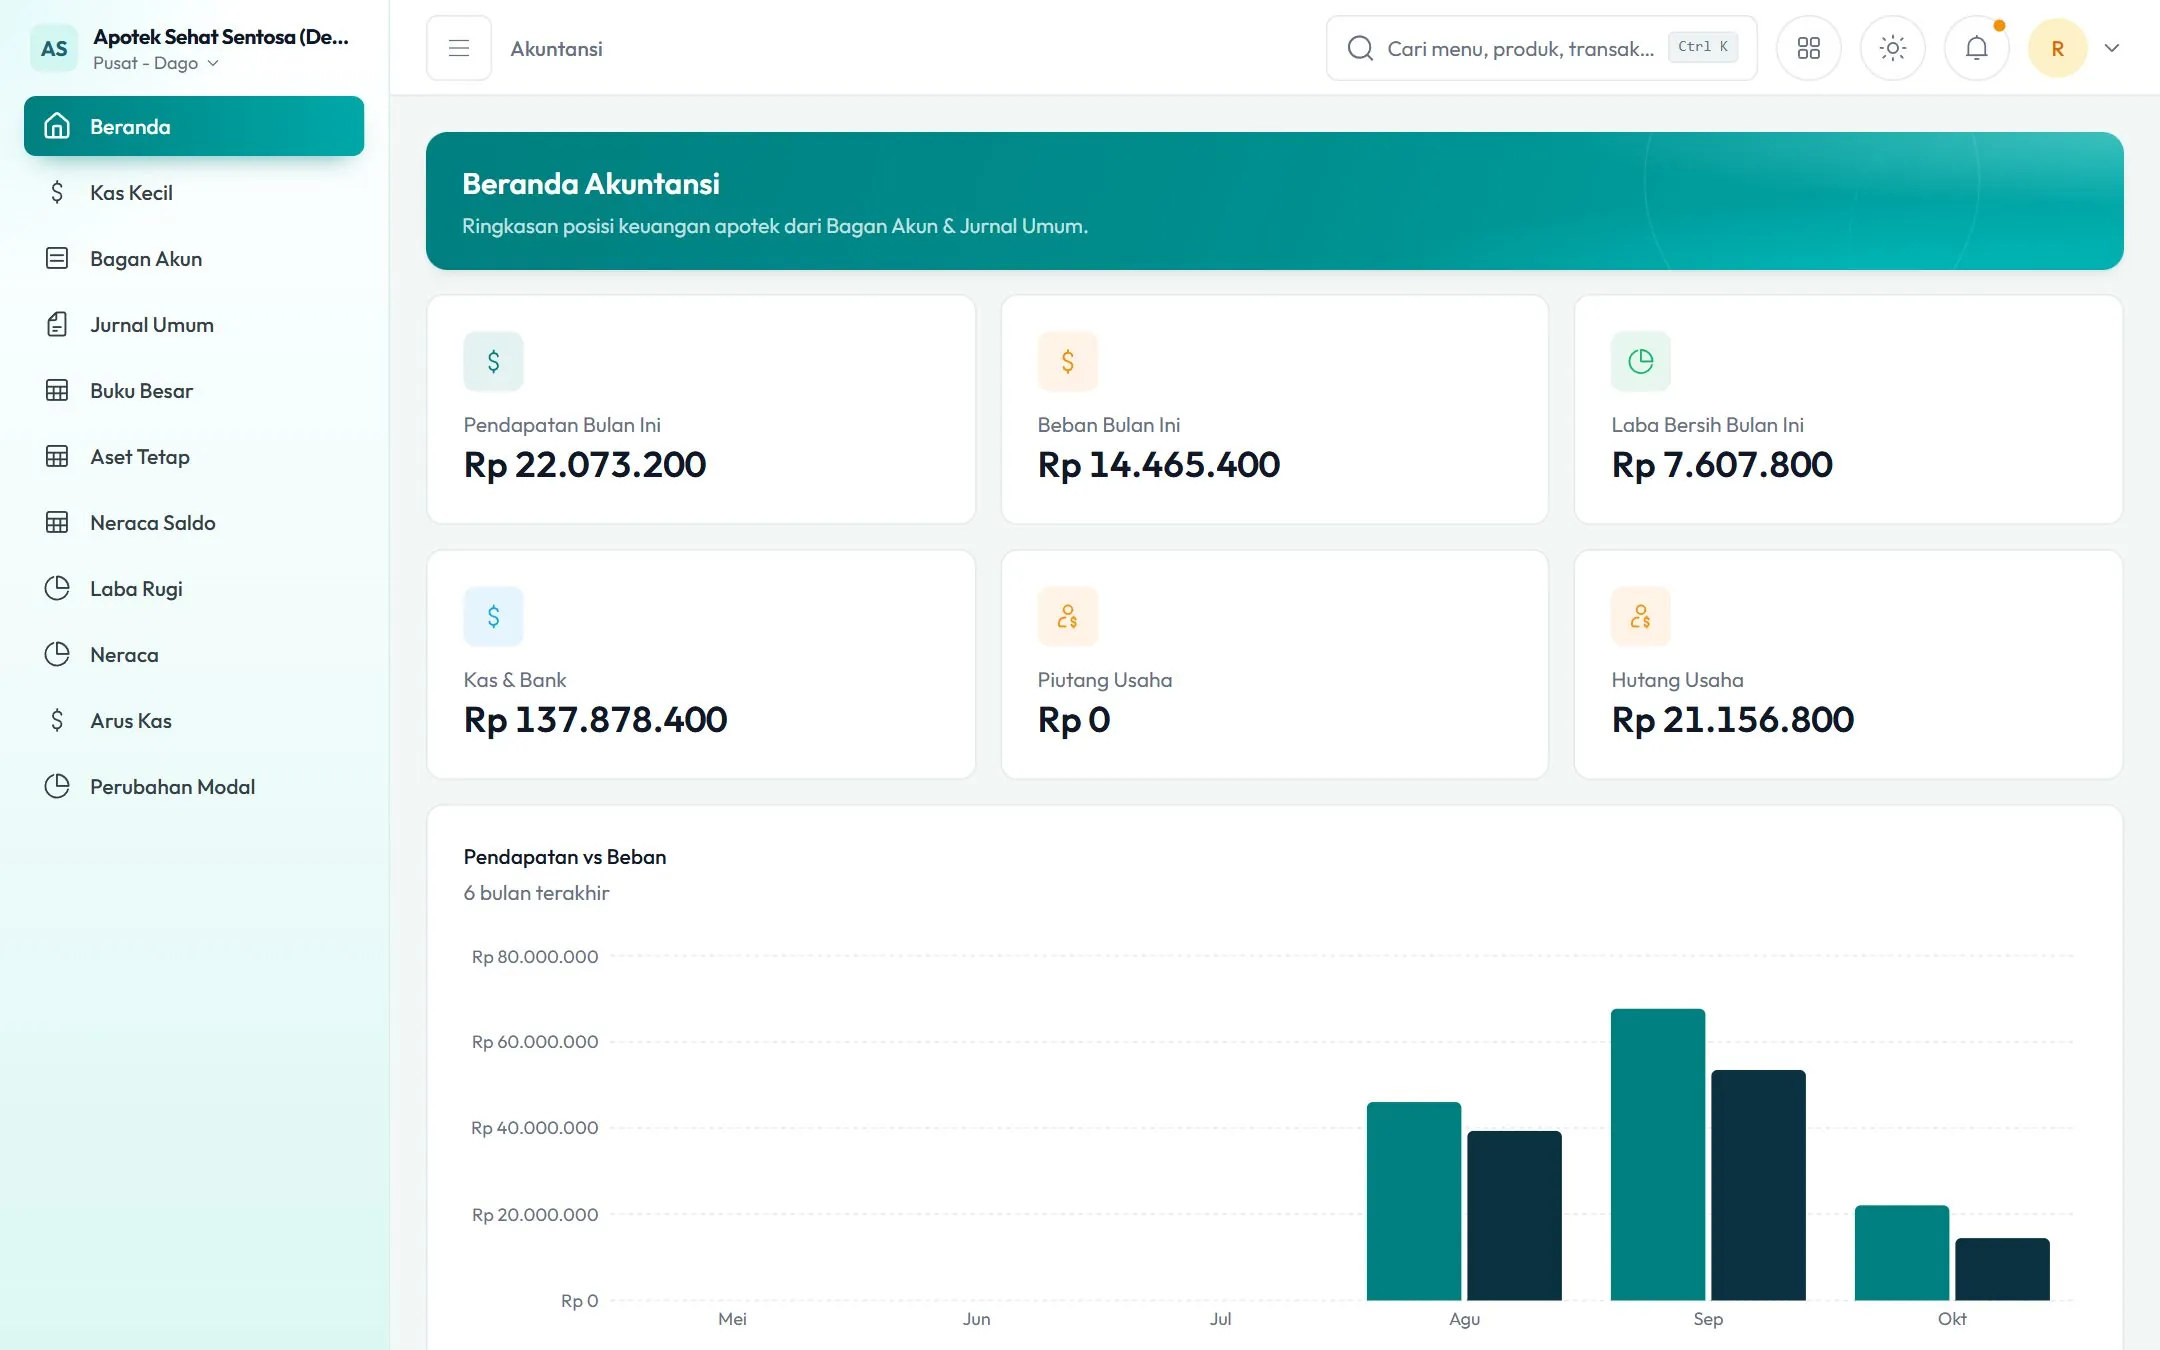Click the Beranda Akuntansi banner heading
Image resolution: width=2160 pixels, height=1350 pixels.
pyautogui.click(x=591, y=184)
